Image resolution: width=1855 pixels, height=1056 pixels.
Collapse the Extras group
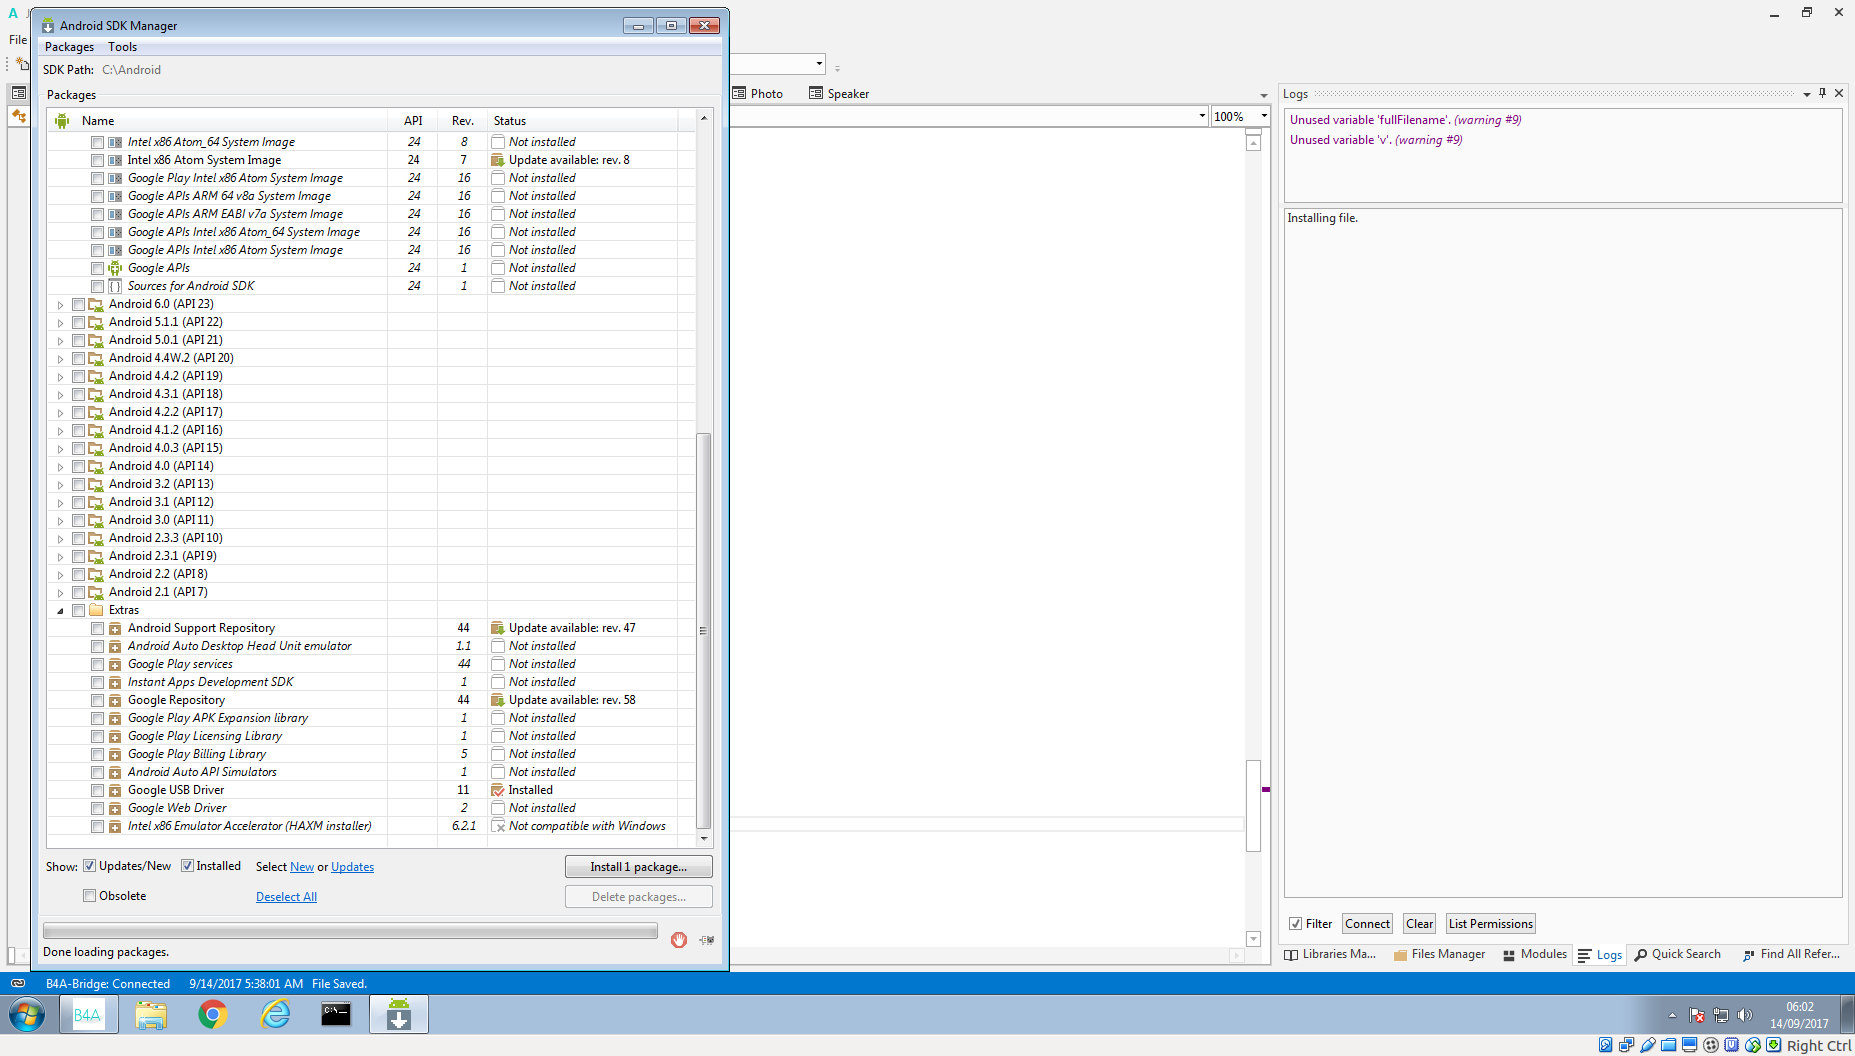[60, 610]
